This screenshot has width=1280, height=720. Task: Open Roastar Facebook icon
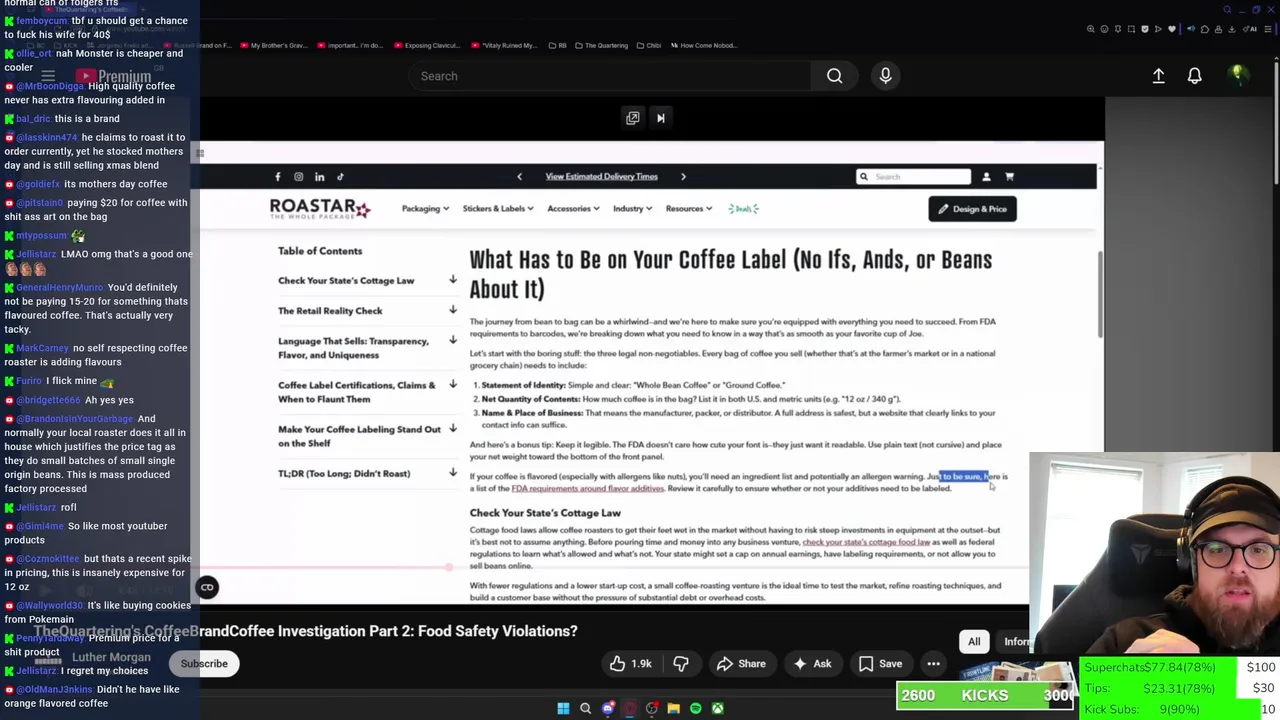278,177
